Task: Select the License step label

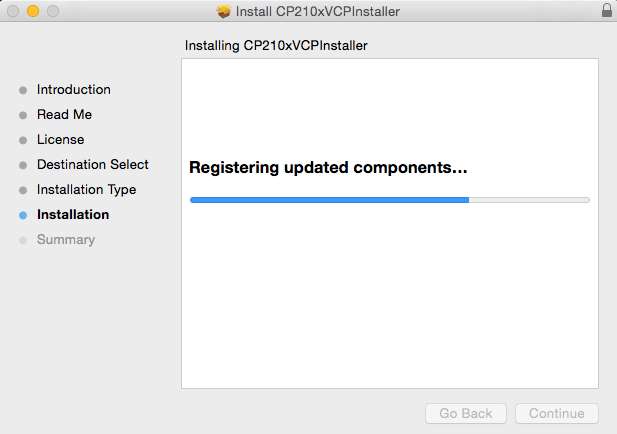Action: point(60,140)
